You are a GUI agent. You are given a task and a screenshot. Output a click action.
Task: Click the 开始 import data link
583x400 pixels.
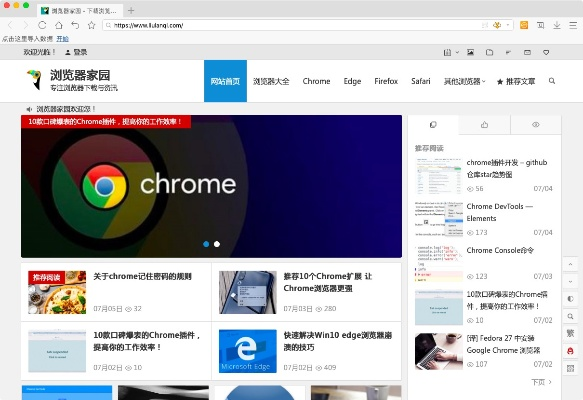click(62, 39)
